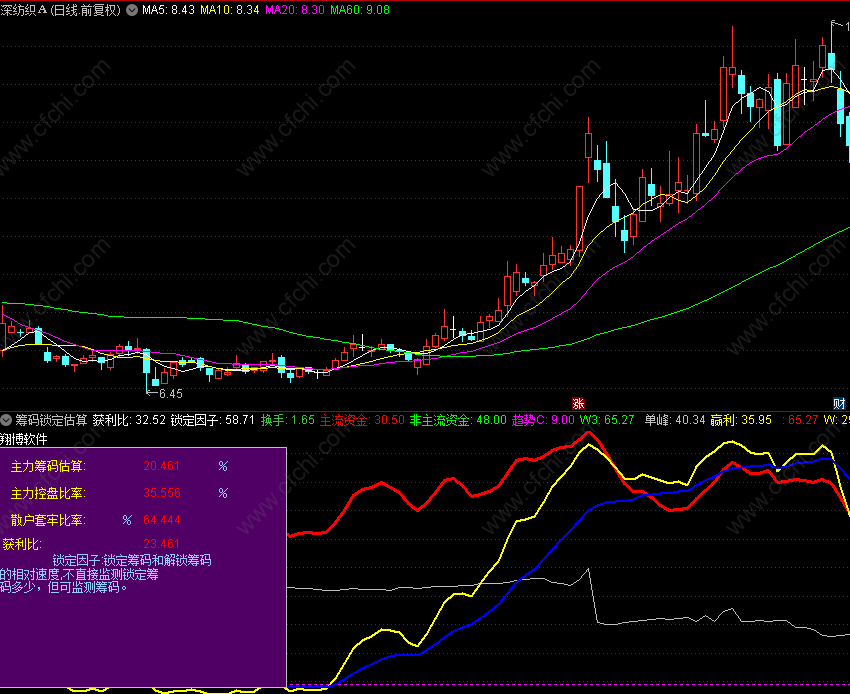Image resolution: width=850 pixels, height=694 pixels.
Task: Open the dropdown icon beside 深纺织A title
Action: click(x=132, y=10)
